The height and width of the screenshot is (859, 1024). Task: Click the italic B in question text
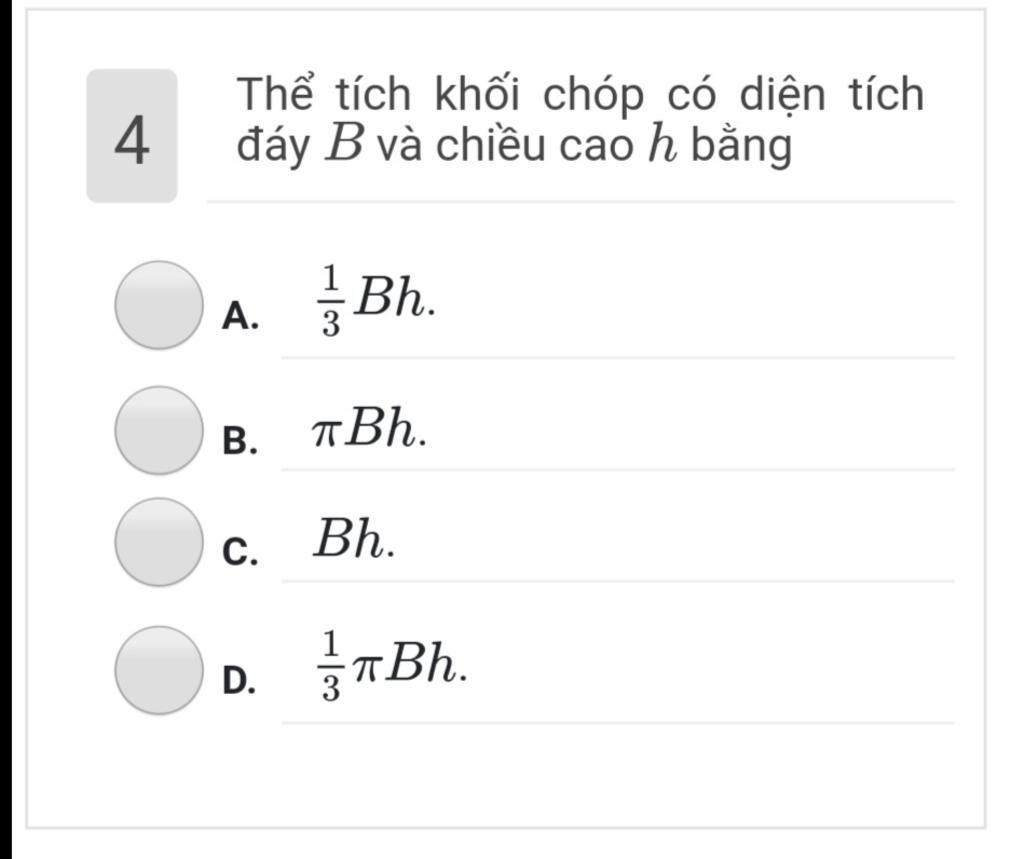click(344, 143)
